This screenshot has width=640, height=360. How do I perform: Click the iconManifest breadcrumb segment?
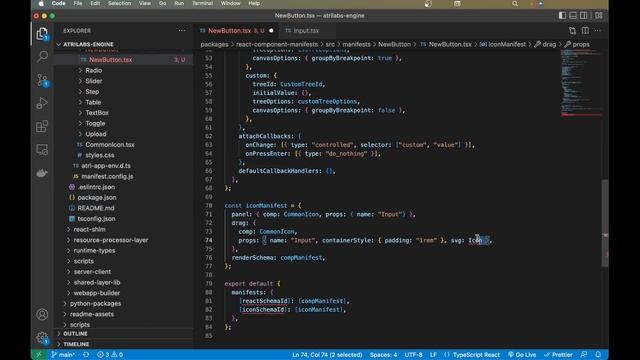point(507,44)
